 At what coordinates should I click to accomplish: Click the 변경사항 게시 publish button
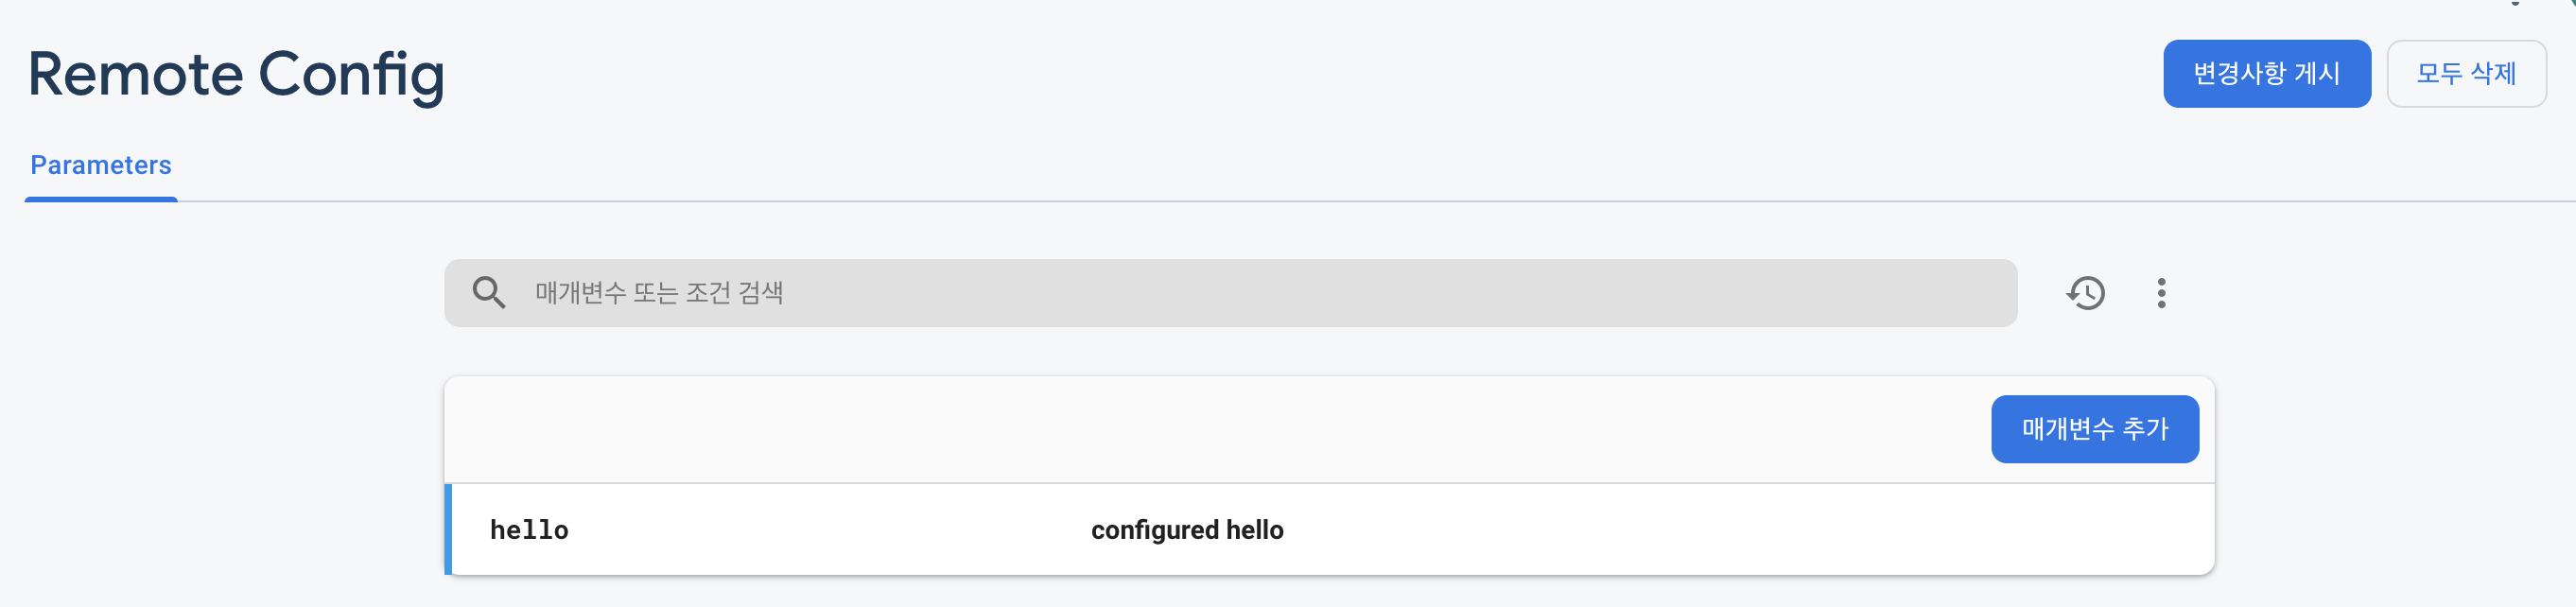pos(2266,73)
